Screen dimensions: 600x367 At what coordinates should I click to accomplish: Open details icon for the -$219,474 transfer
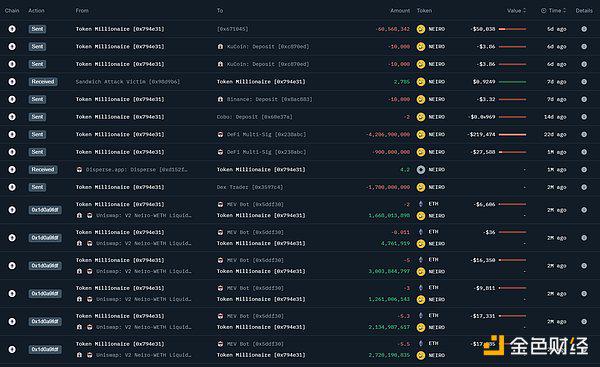coord(584,134)
